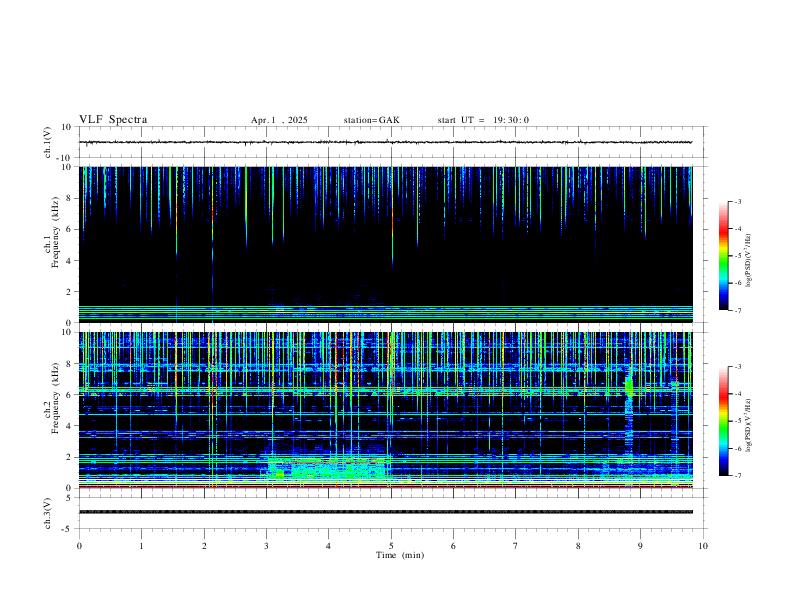Select the "start UT = 19:30:0" text

pyautogui.click(x=483, y=120)
